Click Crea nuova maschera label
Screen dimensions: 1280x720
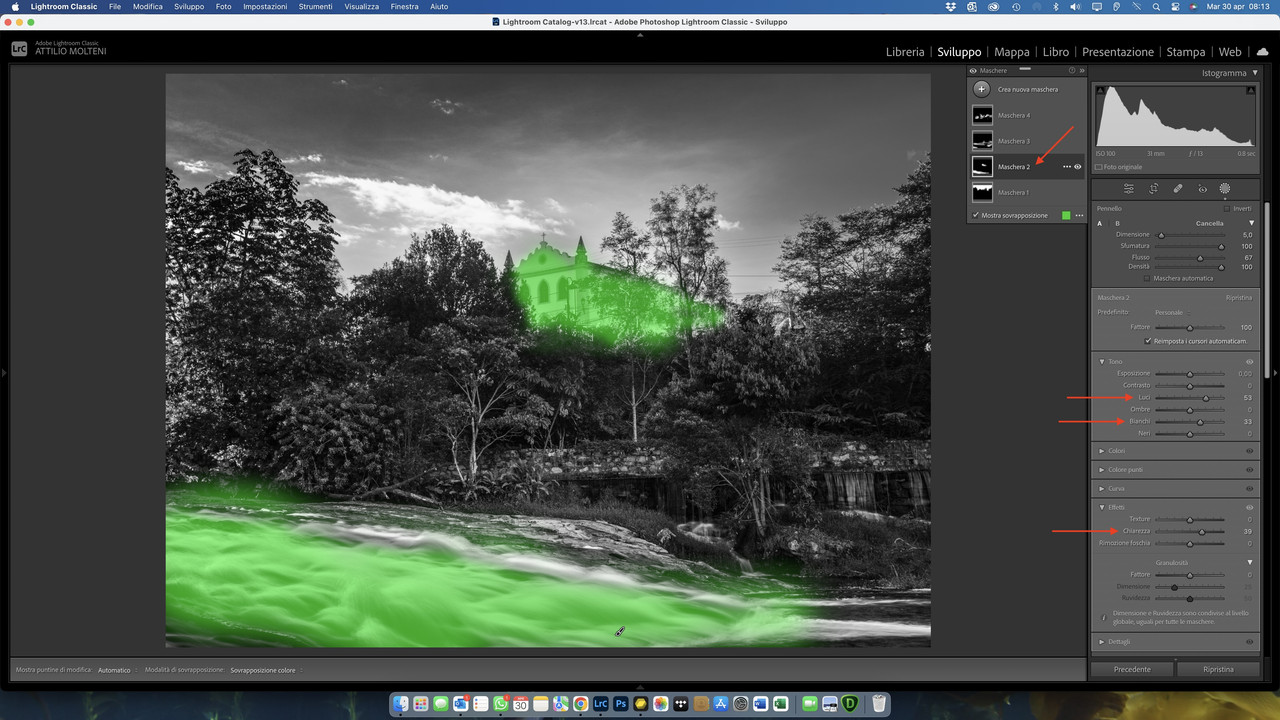(1028, 90)
